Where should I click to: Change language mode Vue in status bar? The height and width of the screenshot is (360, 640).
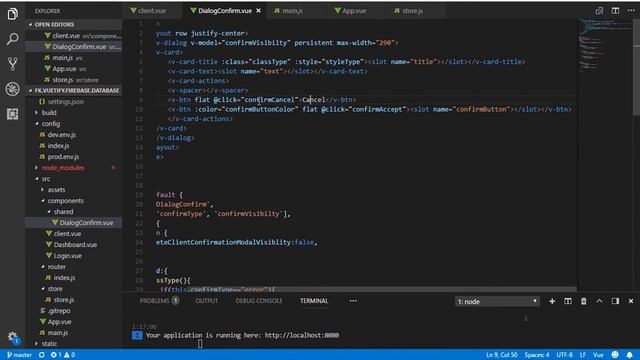tap(598, 355)
